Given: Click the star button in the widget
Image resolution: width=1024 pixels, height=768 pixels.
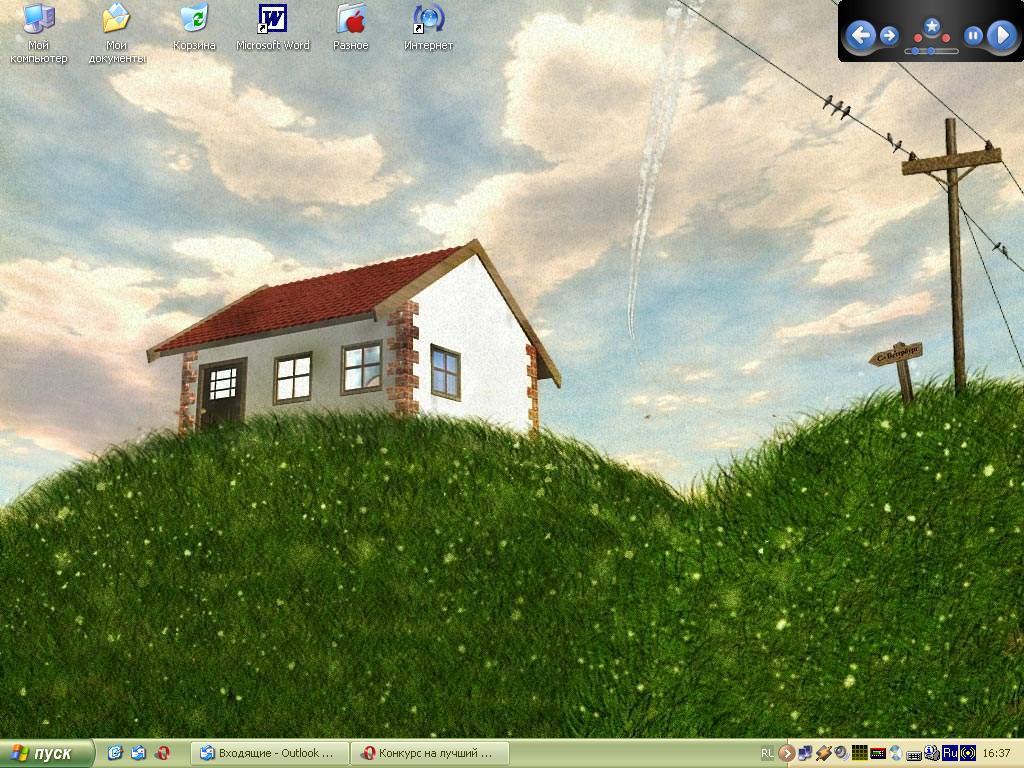Looking at the screenshot, I should 932,26.
